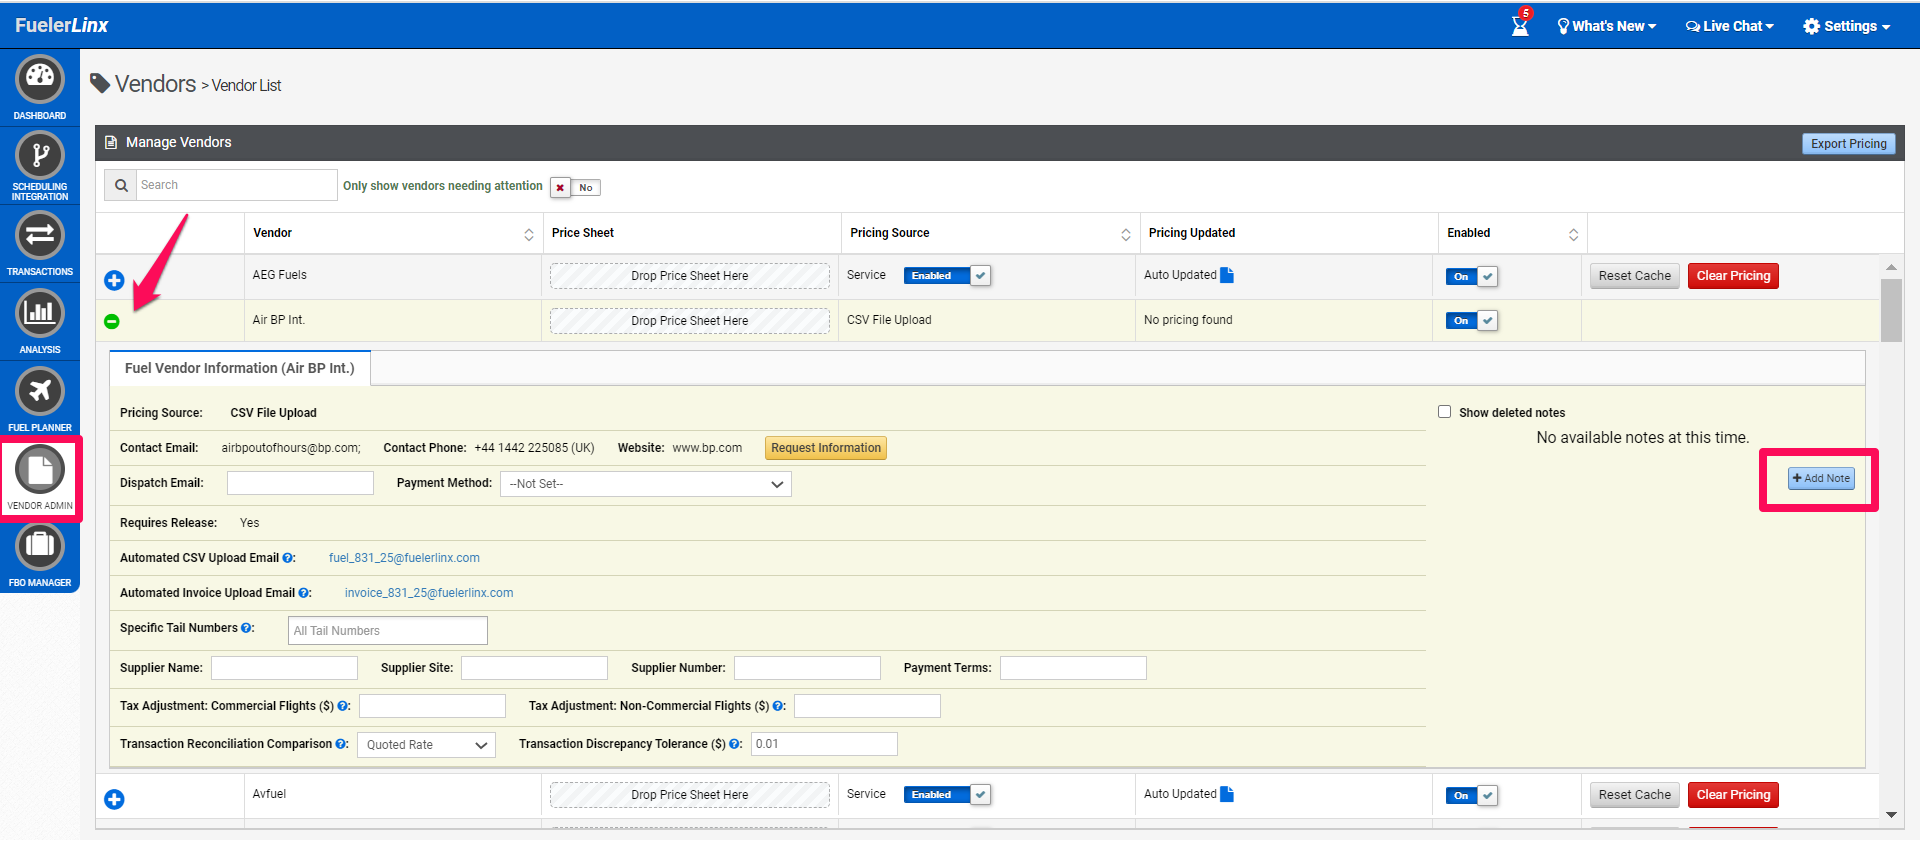This screenshot has width=1920, height=847.
Task: Click Reset Cache for Avfuel
Action: [x=1634, y=795]
